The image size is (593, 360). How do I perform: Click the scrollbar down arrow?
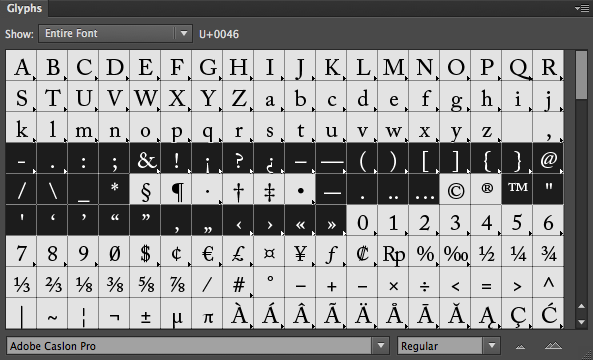582,322
